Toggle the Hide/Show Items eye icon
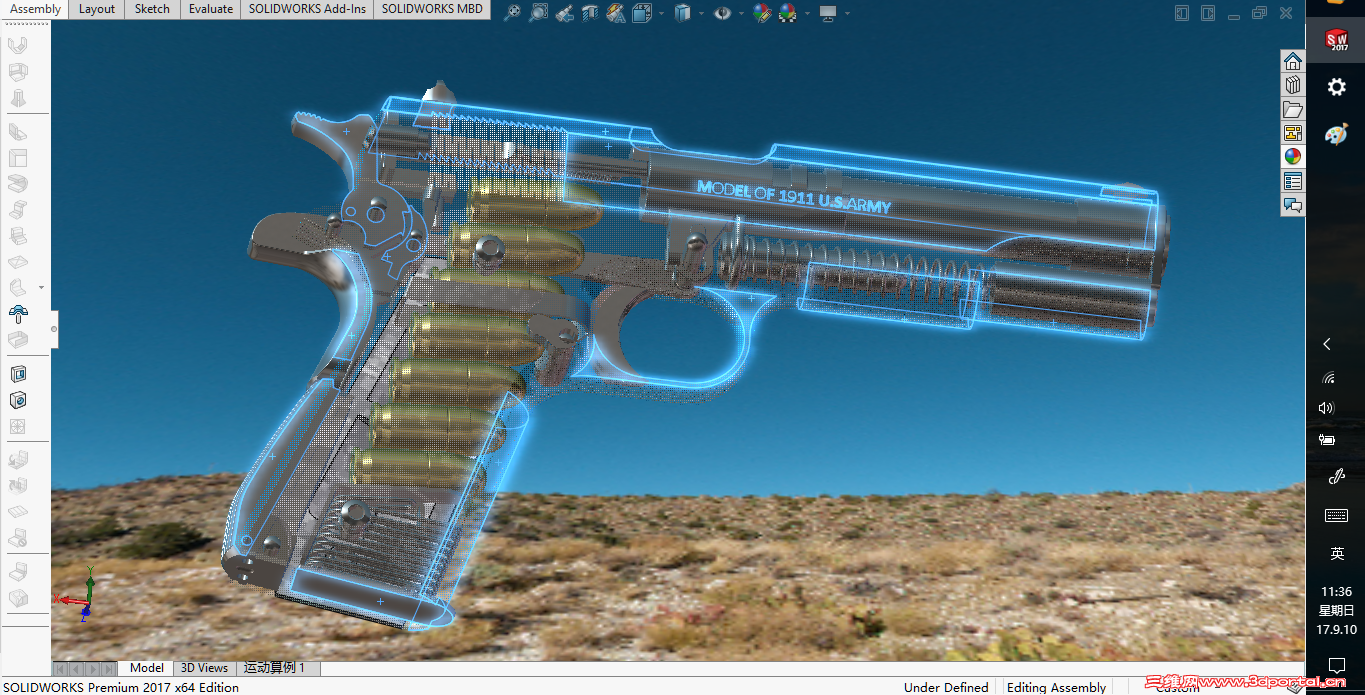Image resolution: width=1365 pixels, height=695 pixels. pyautogui.click(x=721, y=13)
